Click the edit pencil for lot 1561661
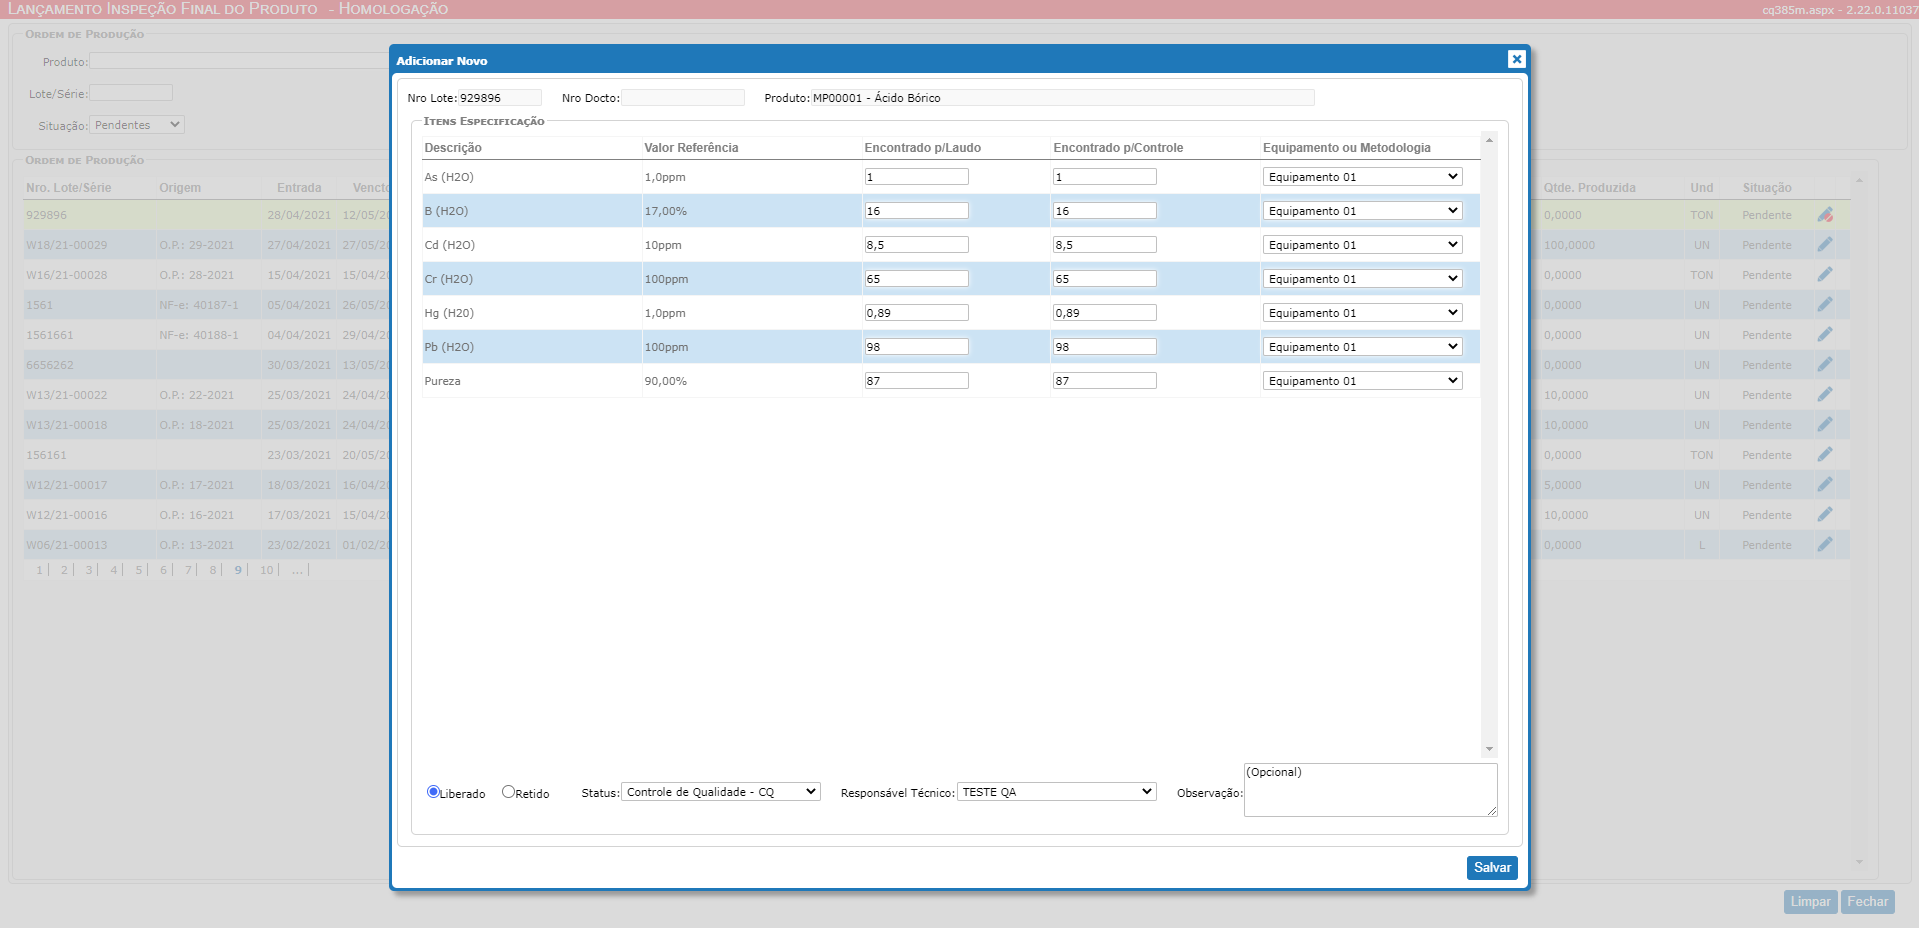Image resolution: width=1919 pixels, height=928 pixels. (x=1825, y=335)
